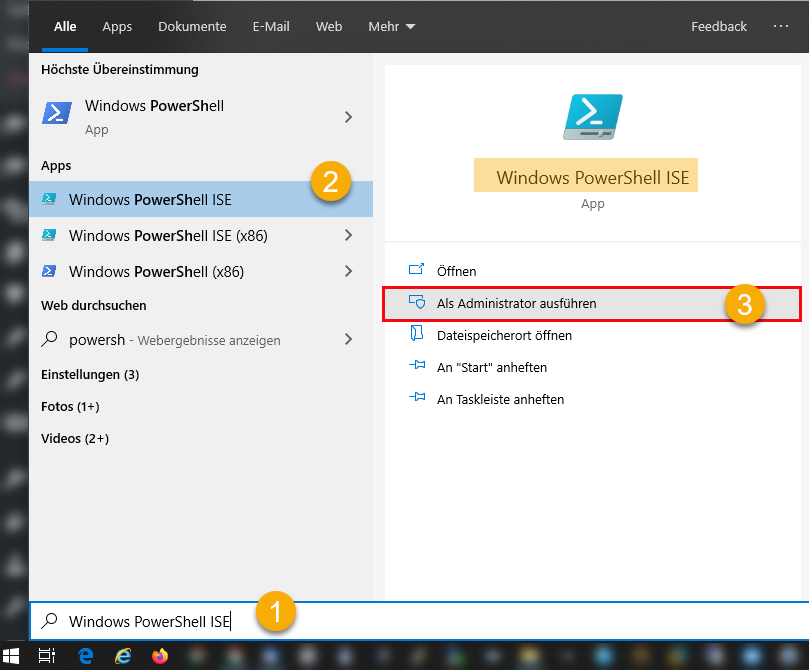809x670 pixels.
Task: Click into the search text field
Action: coord(419,621)
